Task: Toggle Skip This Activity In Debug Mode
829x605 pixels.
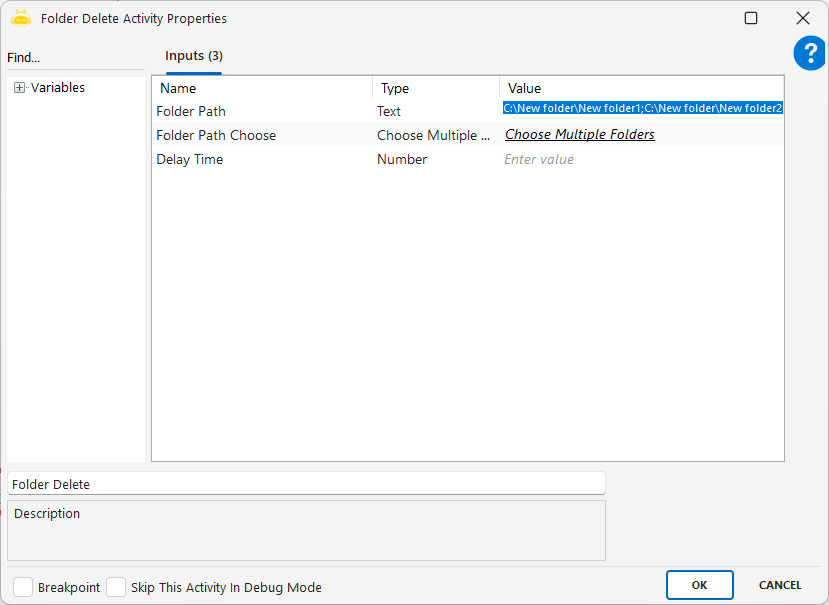Action: pos(116,587)
